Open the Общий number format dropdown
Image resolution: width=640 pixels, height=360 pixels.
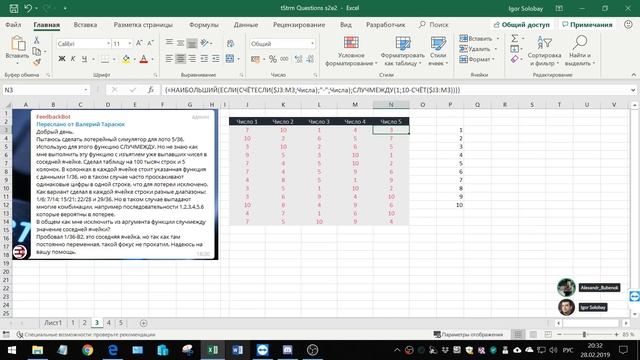[312, 43]
